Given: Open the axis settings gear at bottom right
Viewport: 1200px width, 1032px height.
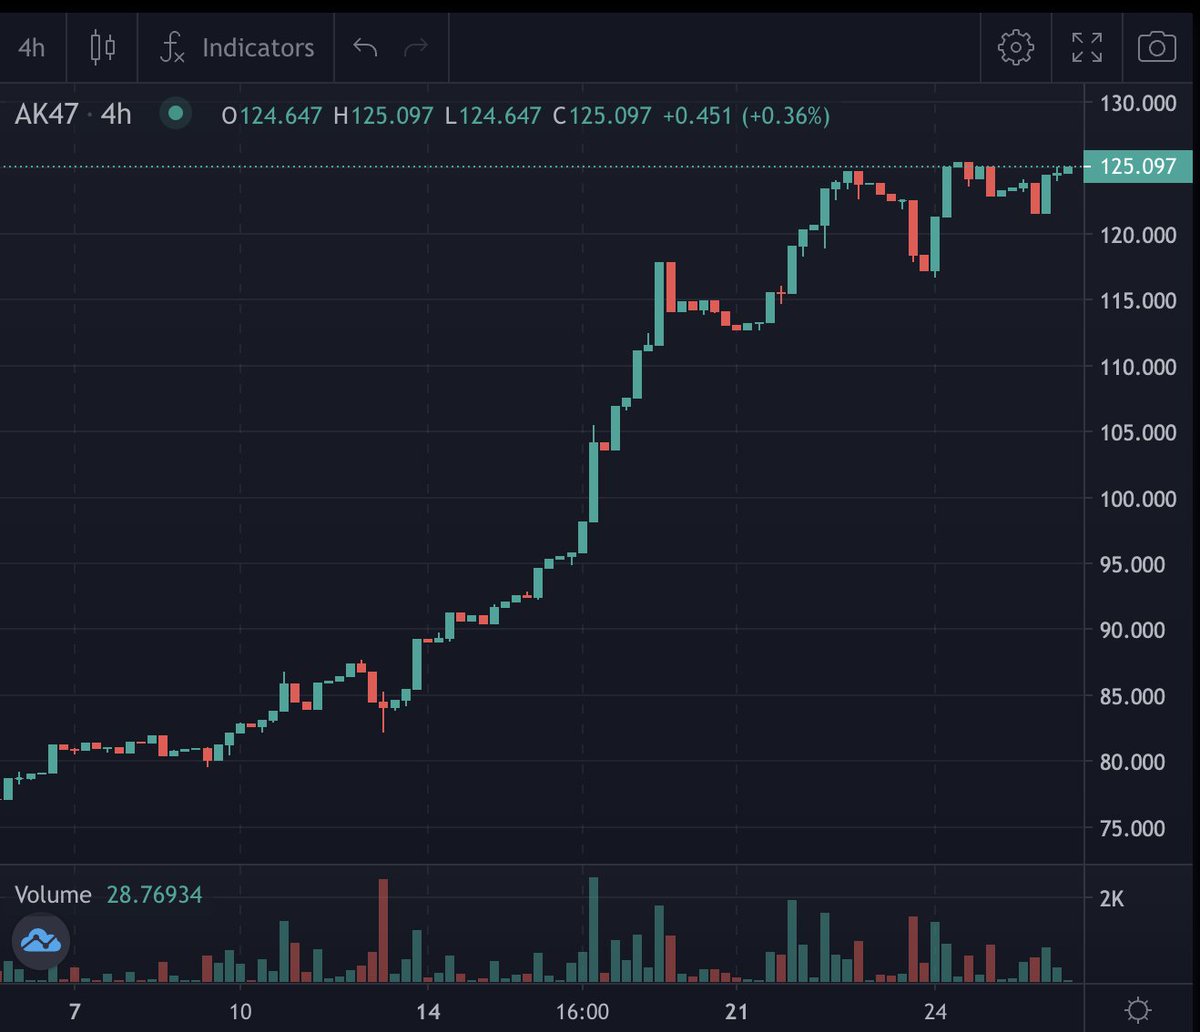Looking at the screenshot, I should (1136, 1009).
